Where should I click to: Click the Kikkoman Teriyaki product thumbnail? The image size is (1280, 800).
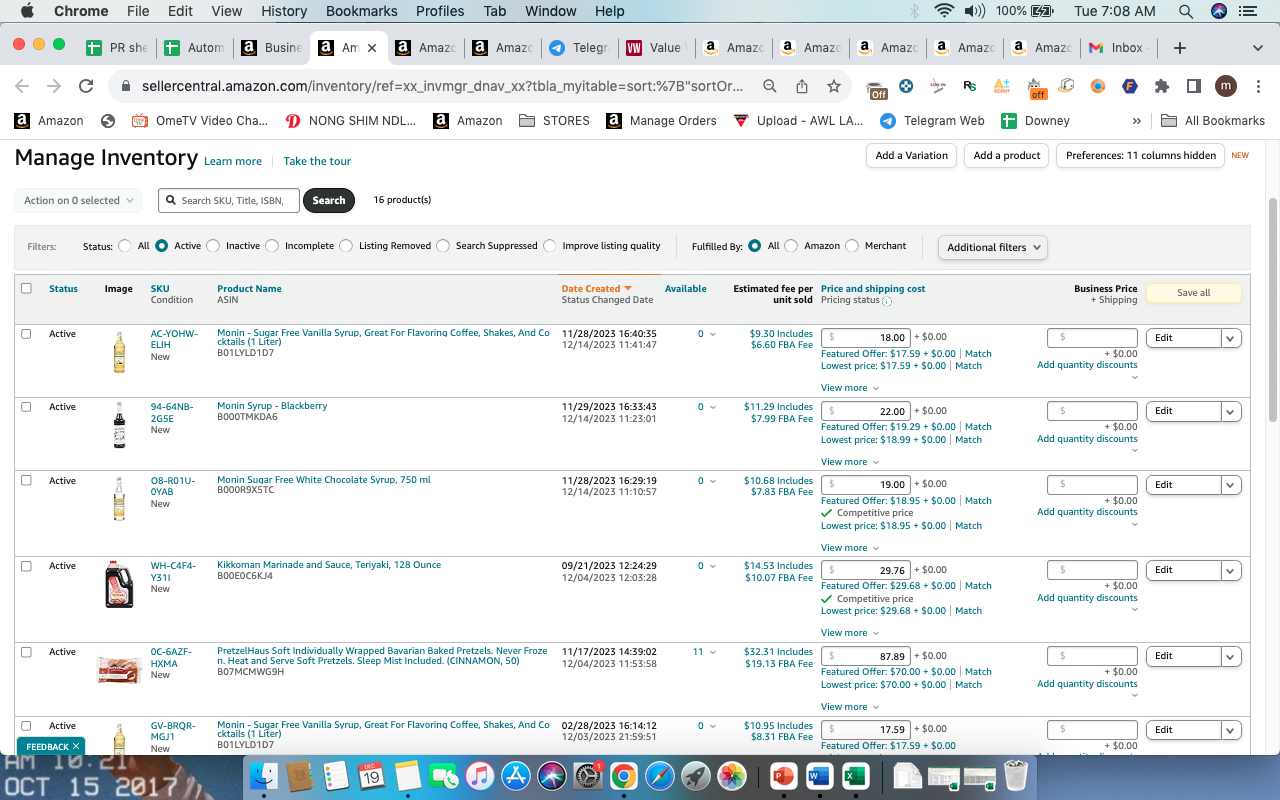[x=119, y=585]
